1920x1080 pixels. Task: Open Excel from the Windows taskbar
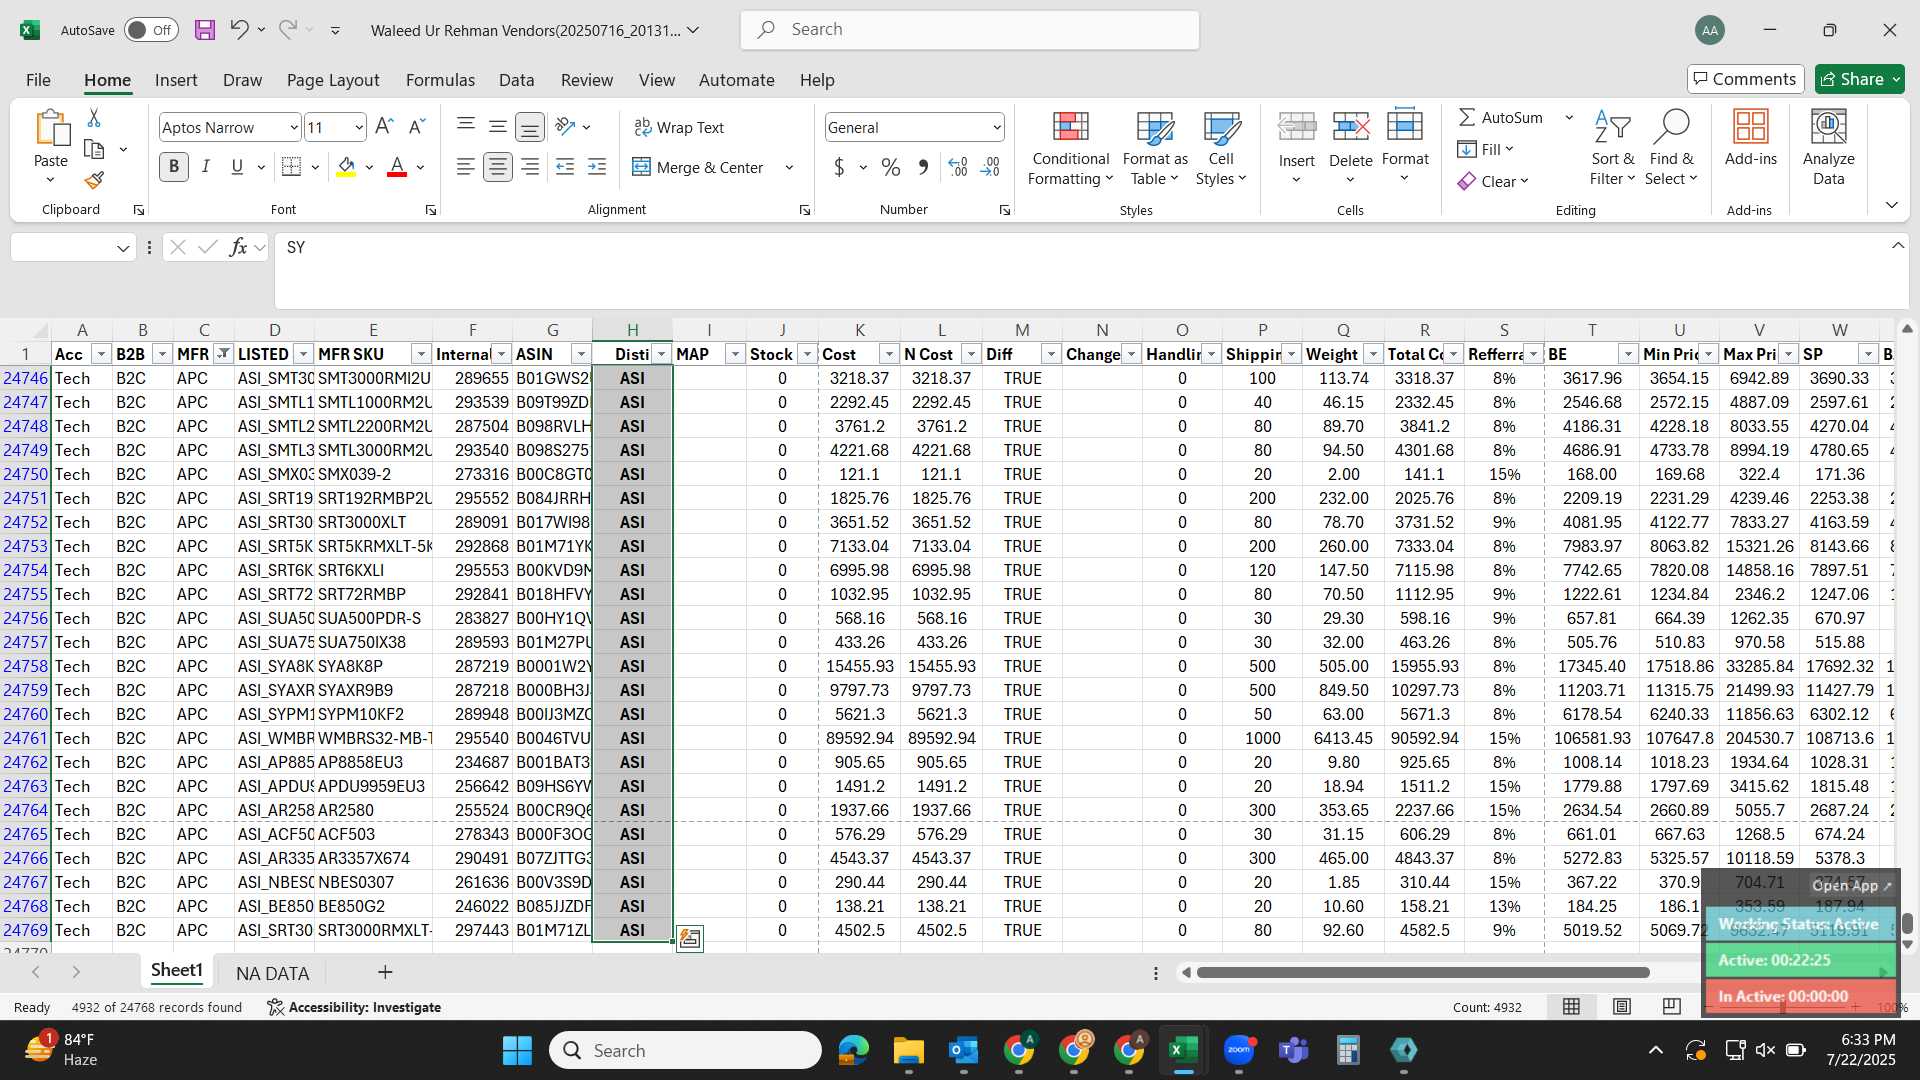point(1183,1050)
